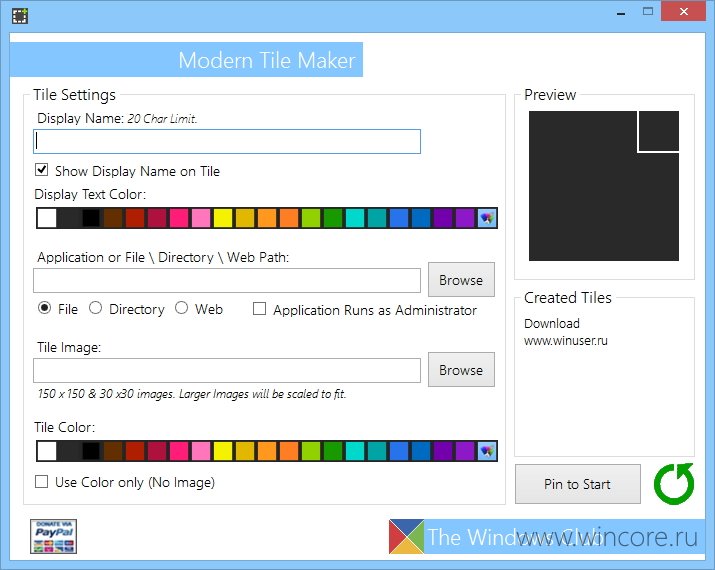This screenshot has height=570, width=715.
Task: Click the Pin to Start button
Action: pyautogui.click(x=578, y=484)
